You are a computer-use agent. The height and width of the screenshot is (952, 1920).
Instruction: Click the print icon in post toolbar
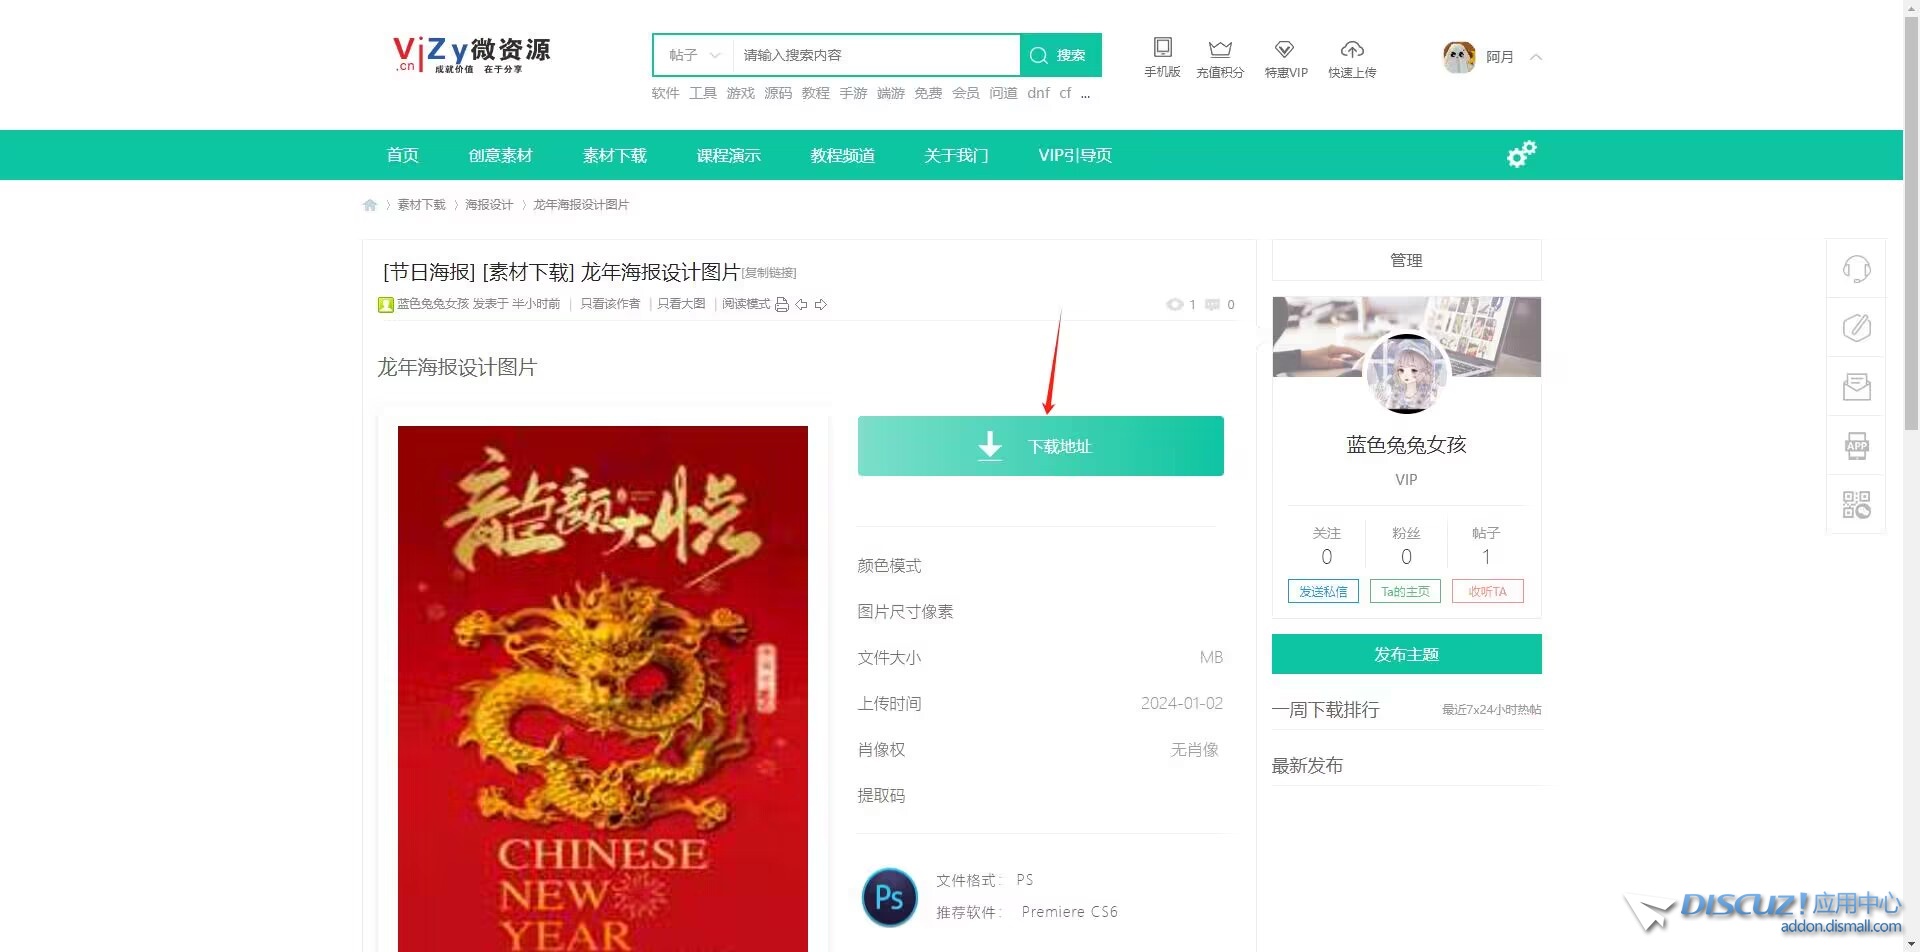click(782, 305)
